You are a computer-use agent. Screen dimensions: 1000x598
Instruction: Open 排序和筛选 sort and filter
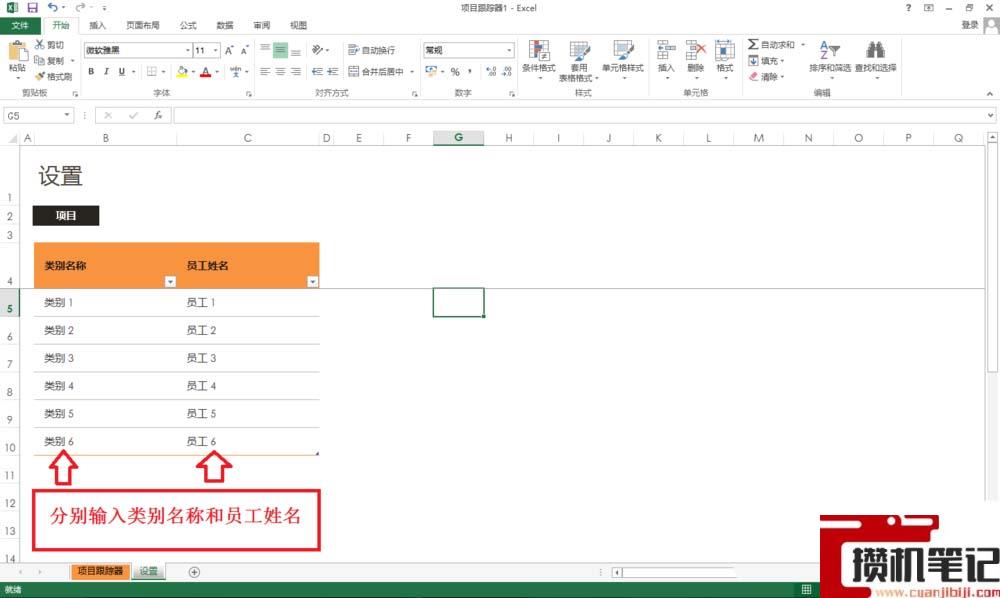(830, 59)
